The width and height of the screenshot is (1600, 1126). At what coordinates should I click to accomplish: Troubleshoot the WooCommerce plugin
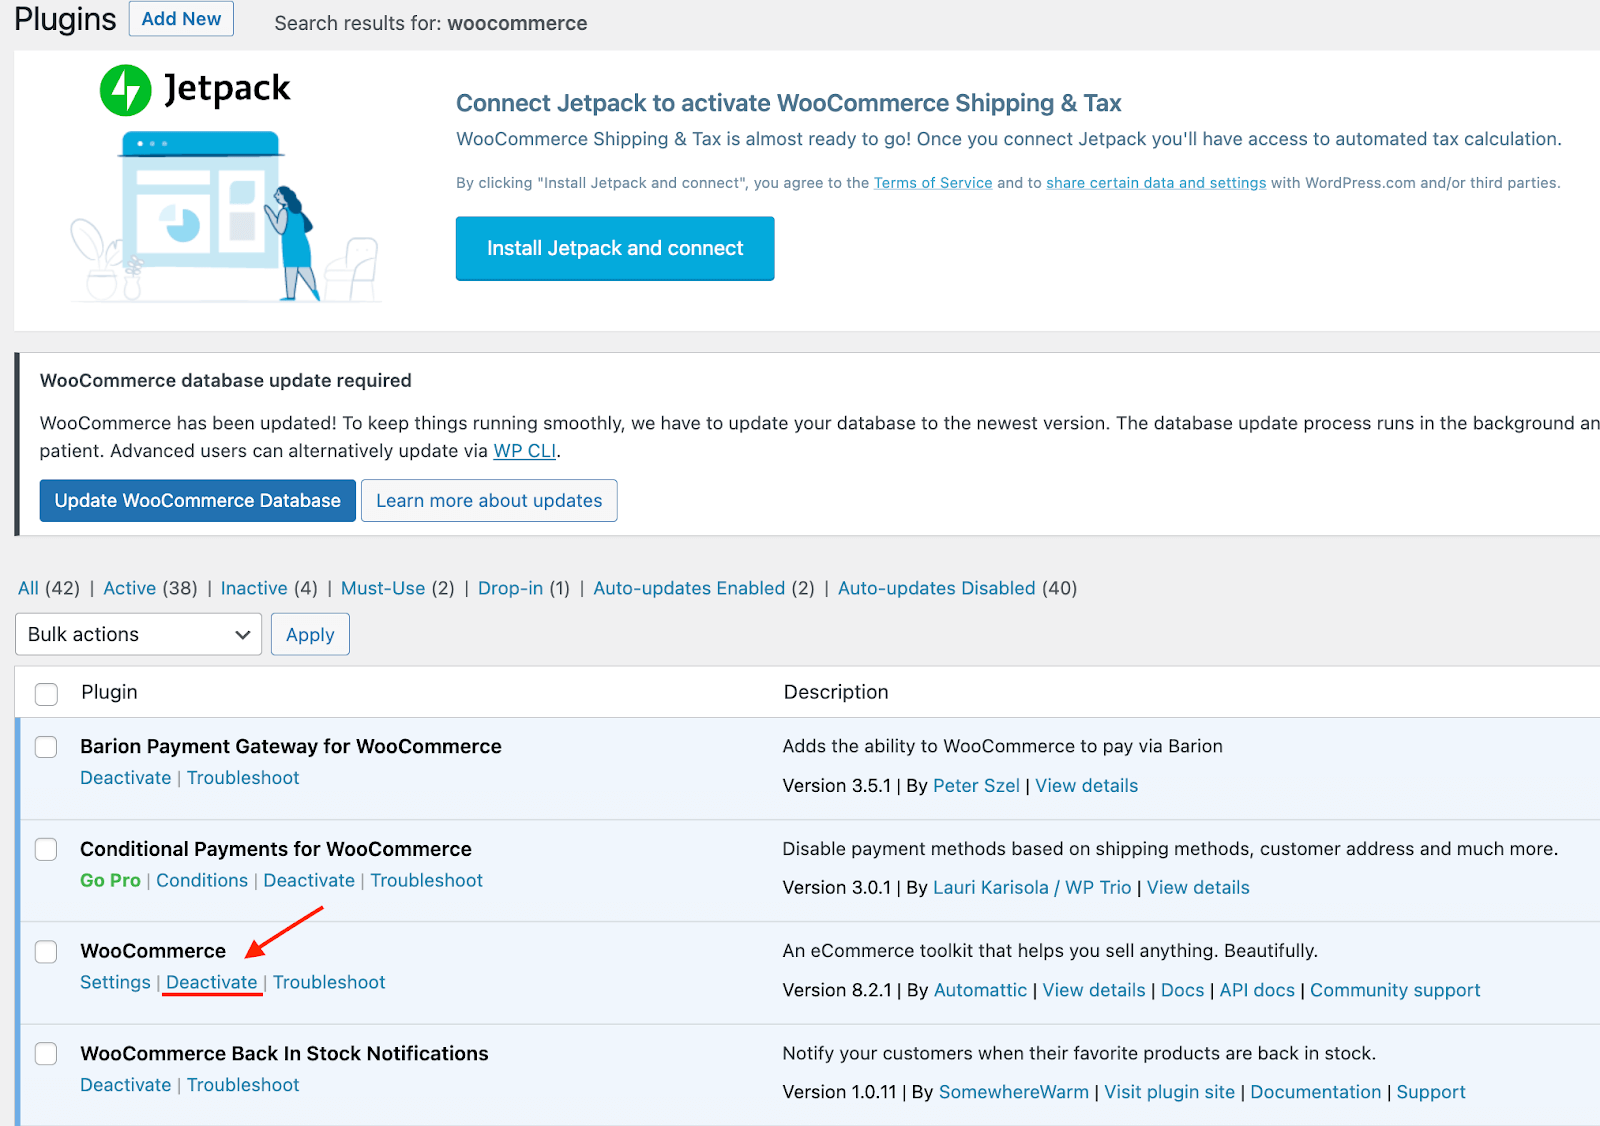[329, 982]
